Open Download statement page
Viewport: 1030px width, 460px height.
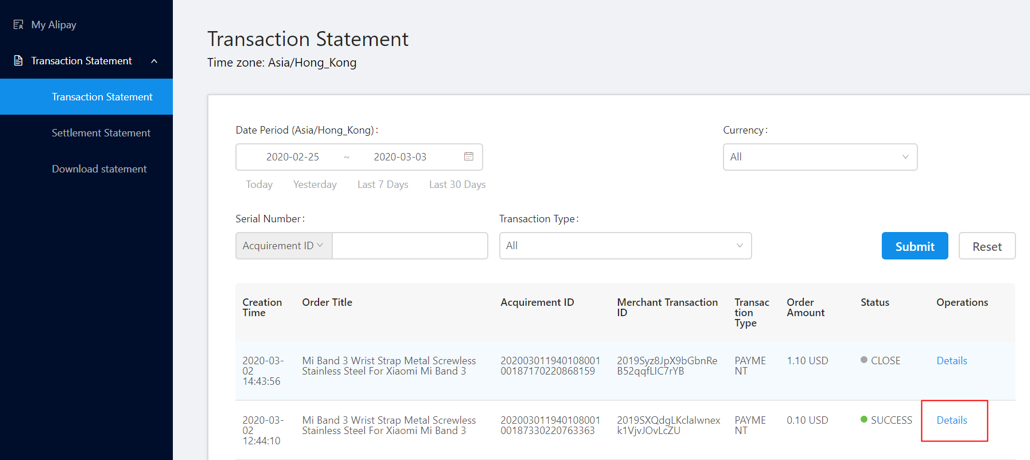pyautogui.click(x=99, y=169)
